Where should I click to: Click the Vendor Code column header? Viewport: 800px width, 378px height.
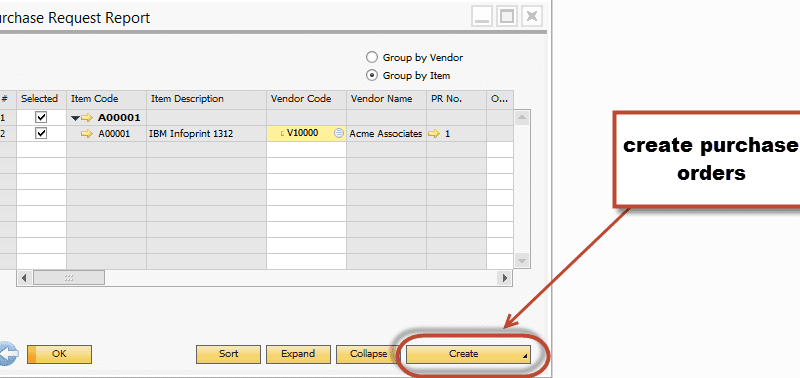tap(306, 99)
